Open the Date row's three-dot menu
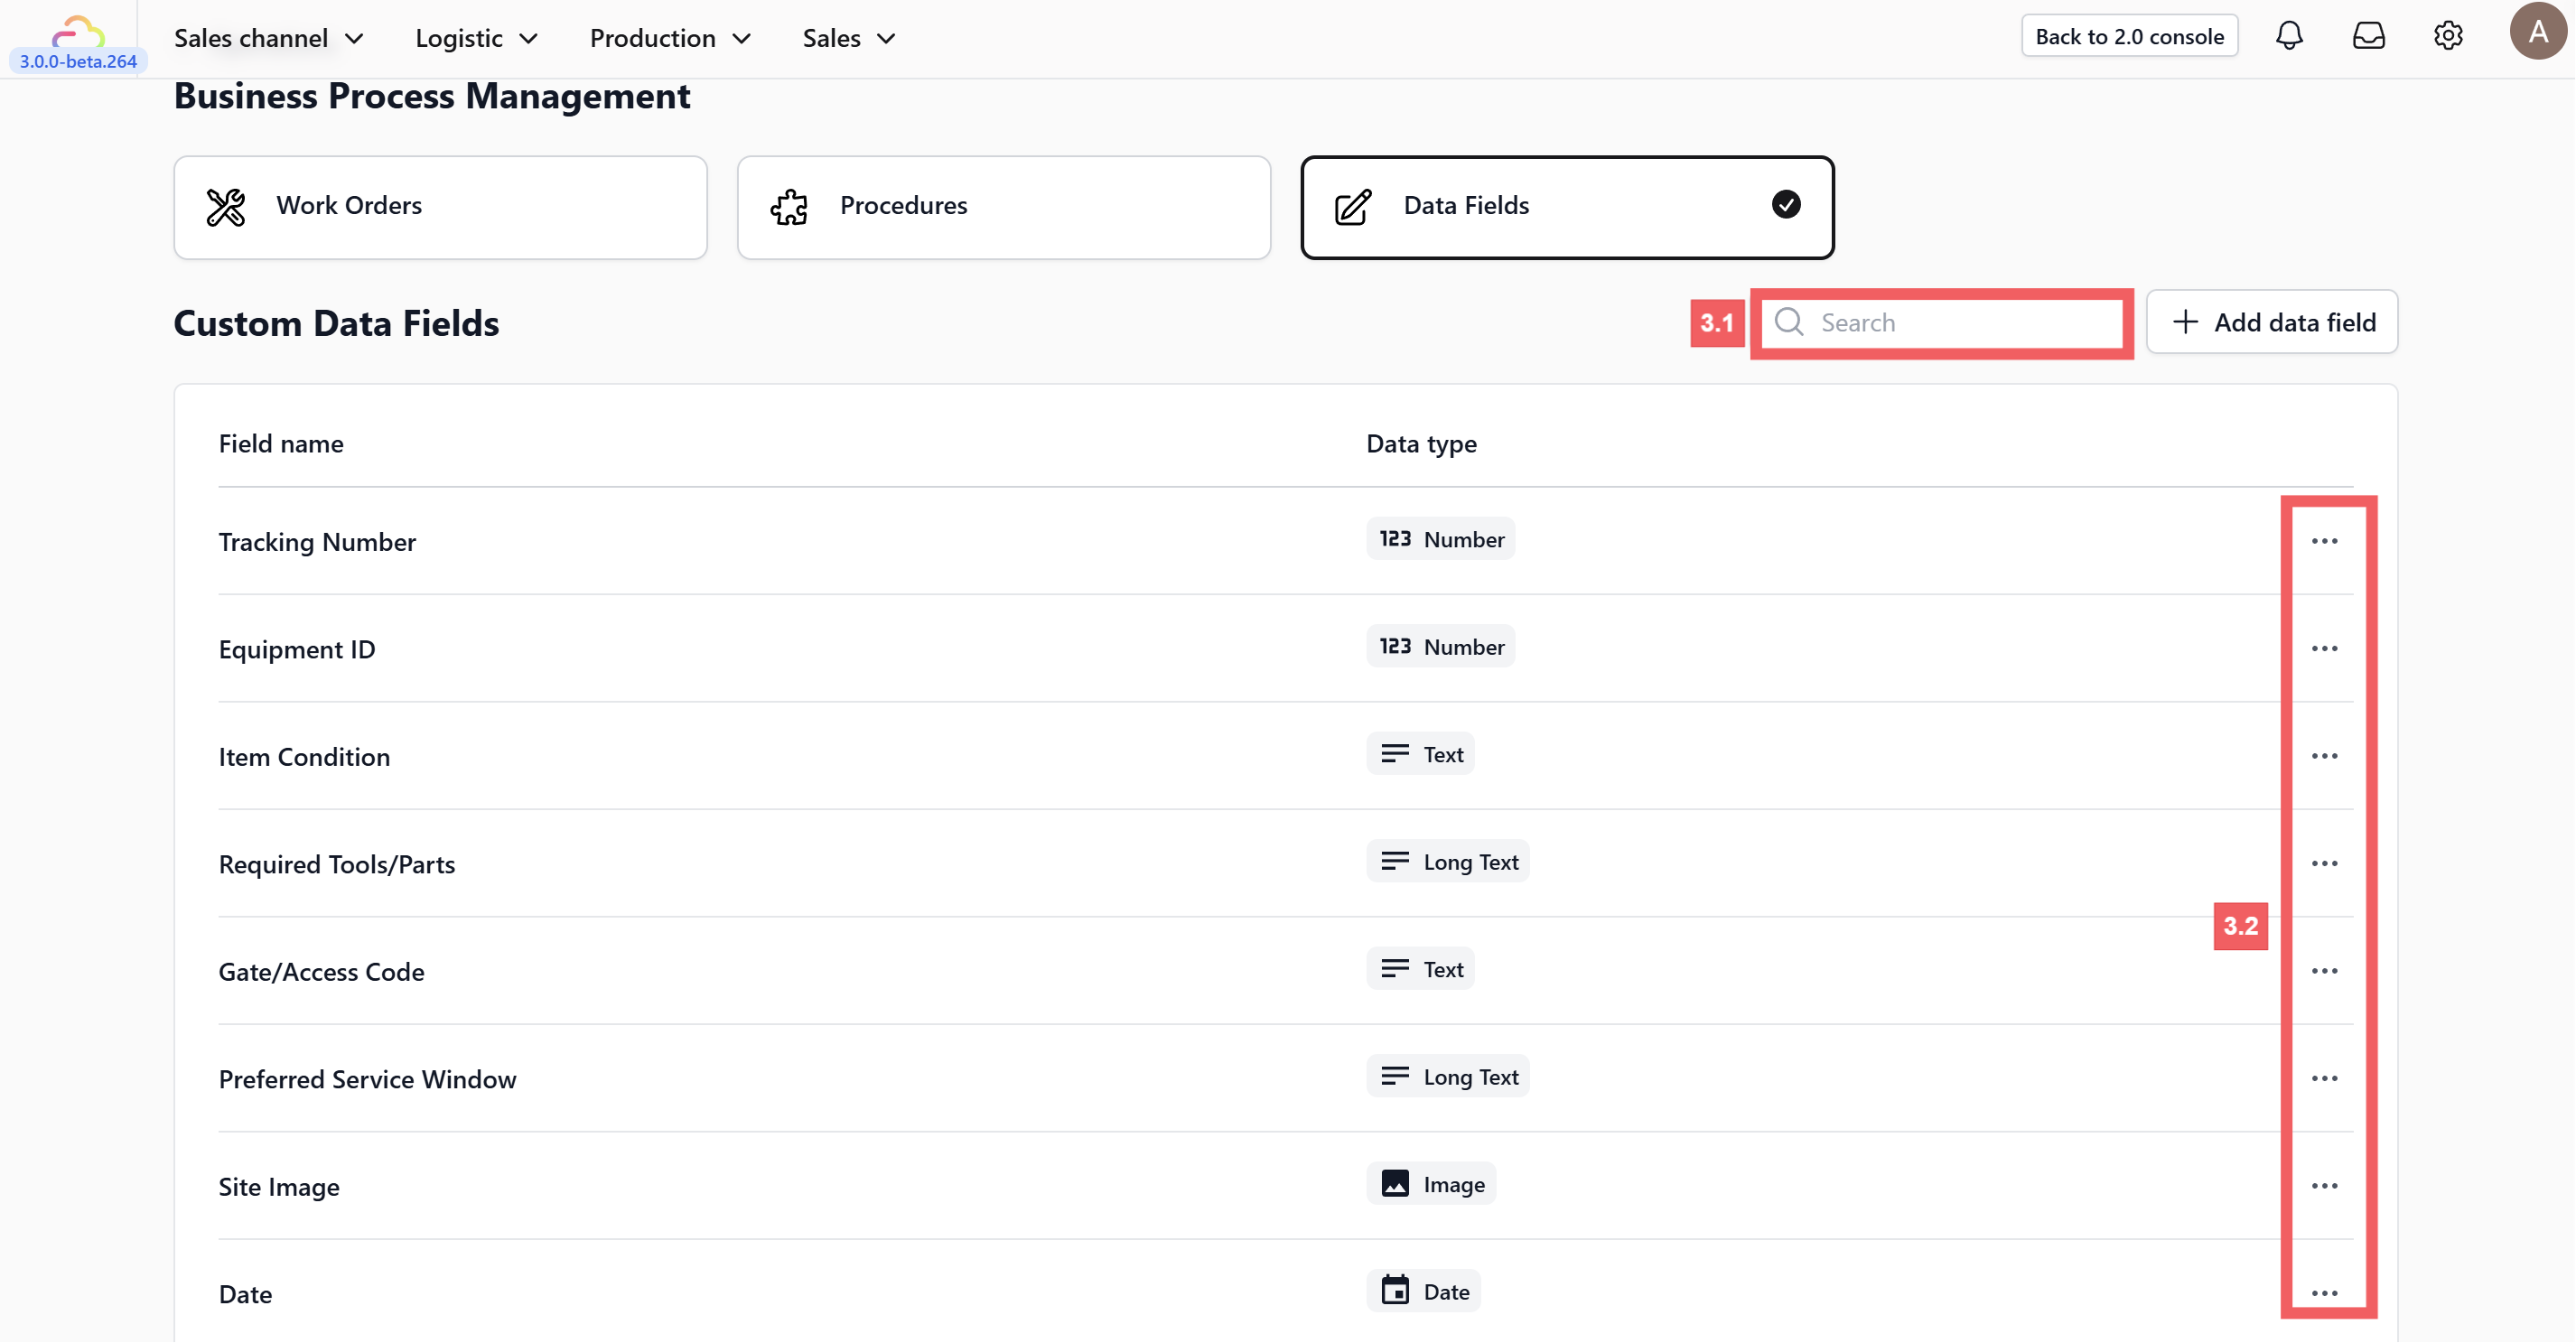 pos(2324,1293)
